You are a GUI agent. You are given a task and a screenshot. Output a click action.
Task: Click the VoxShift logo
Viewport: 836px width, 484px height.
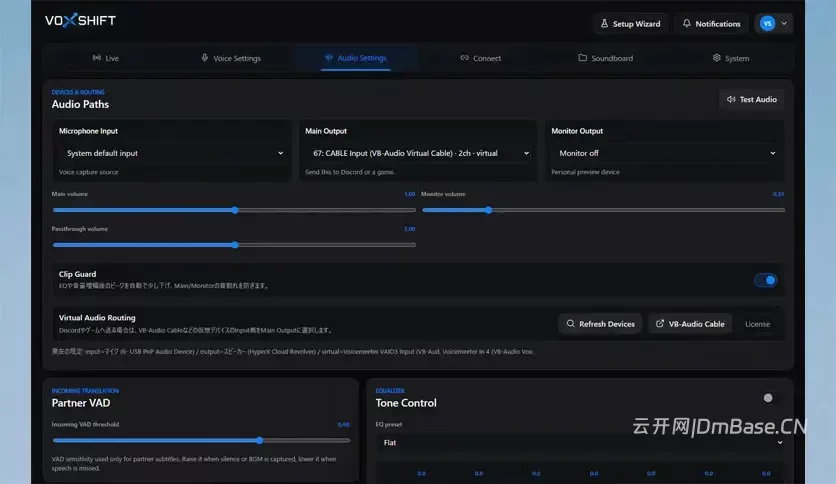(x=80, y=20)
